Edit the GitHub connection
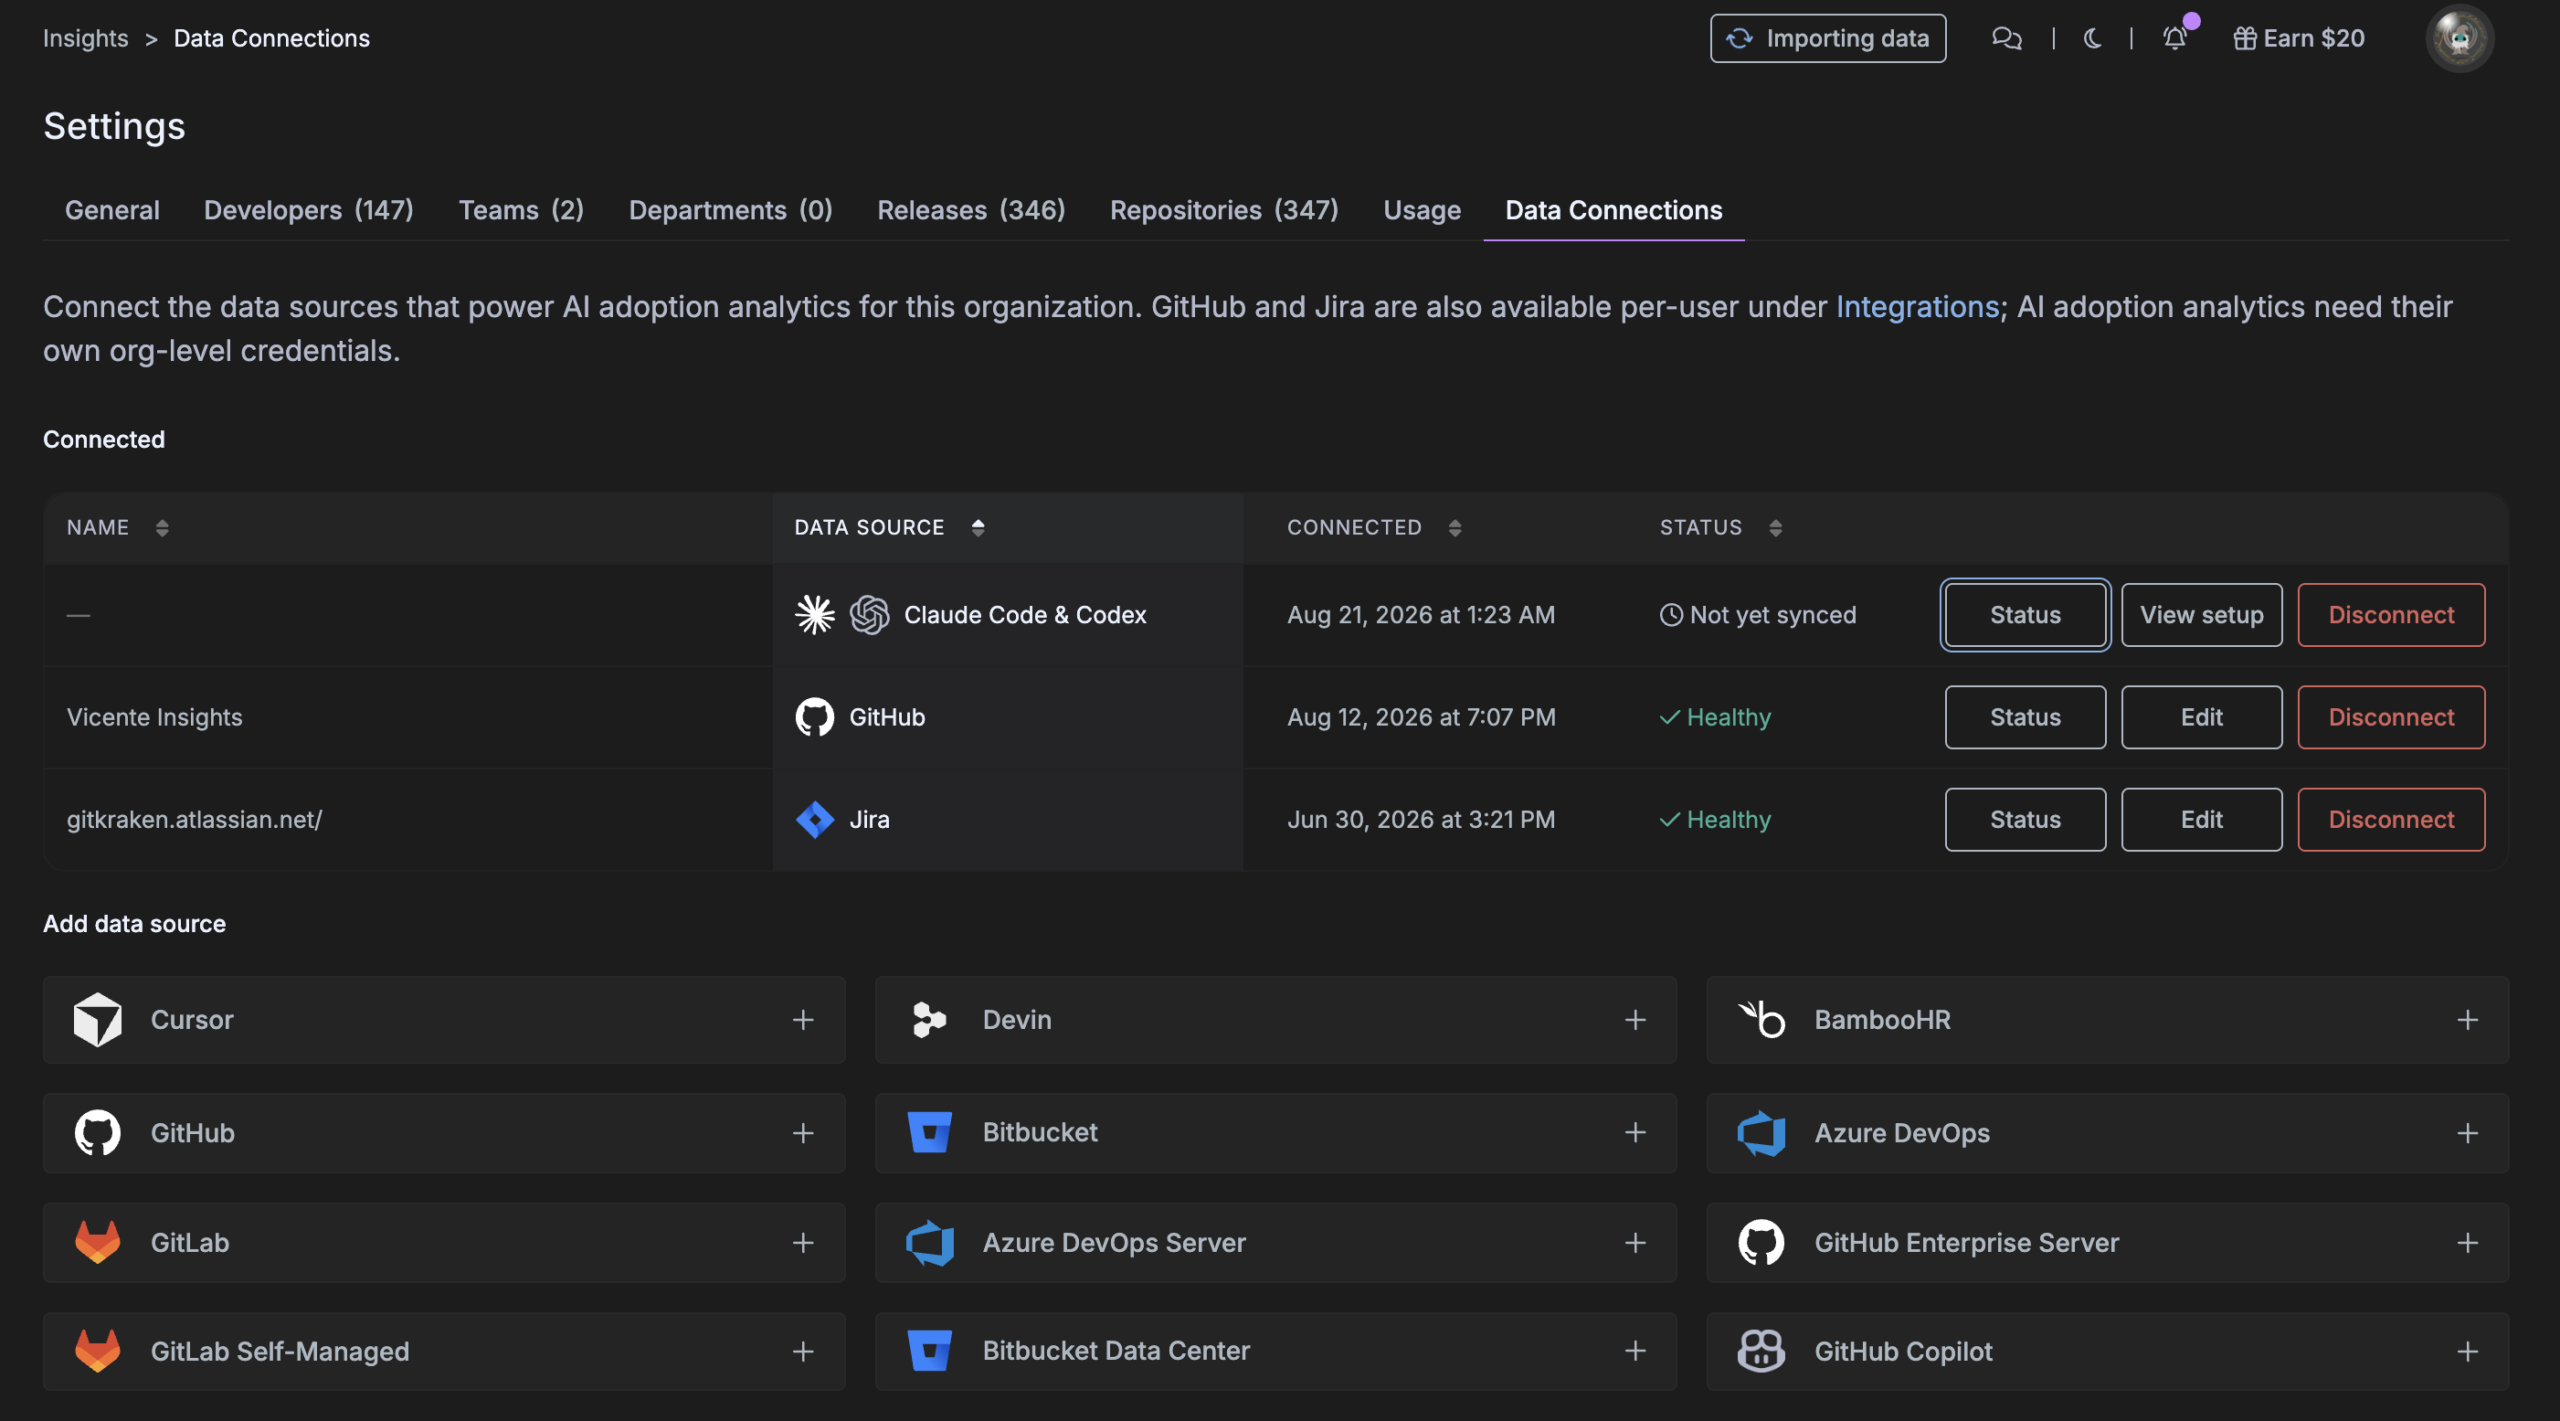 coord(2201,716)
